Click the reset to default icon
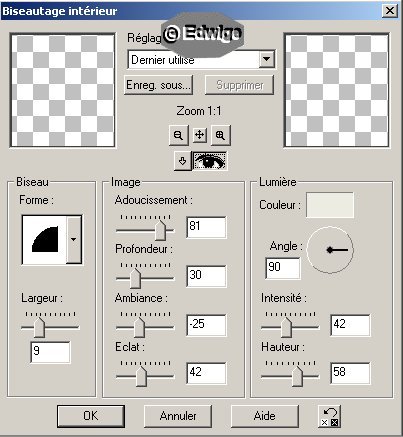 click(x=330, y=416)
